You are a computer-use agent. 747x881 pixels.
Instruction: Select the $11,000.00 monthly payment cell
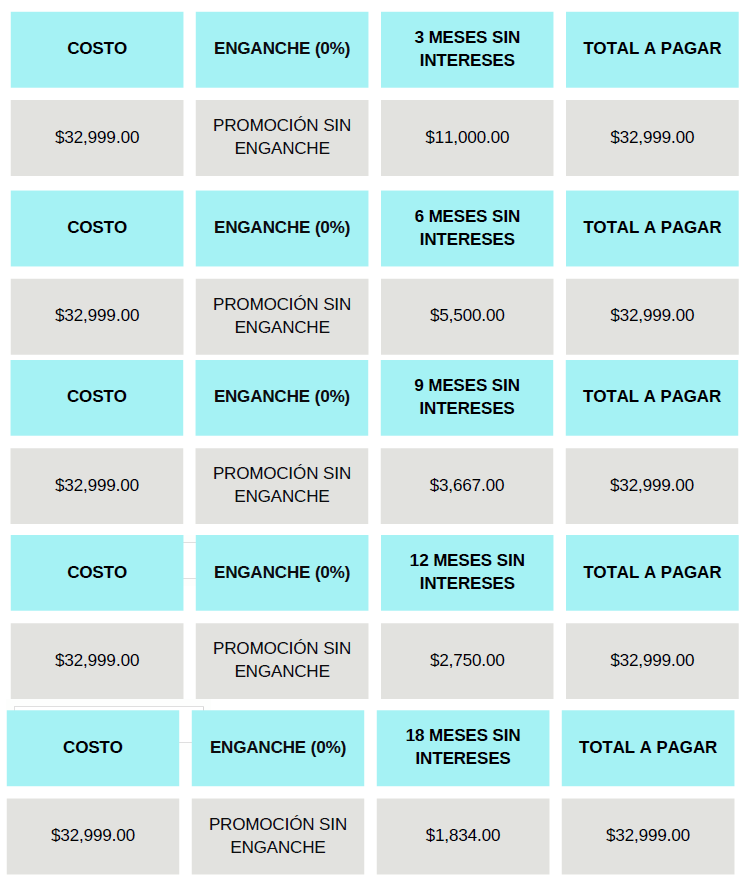(x=467, y=138)
